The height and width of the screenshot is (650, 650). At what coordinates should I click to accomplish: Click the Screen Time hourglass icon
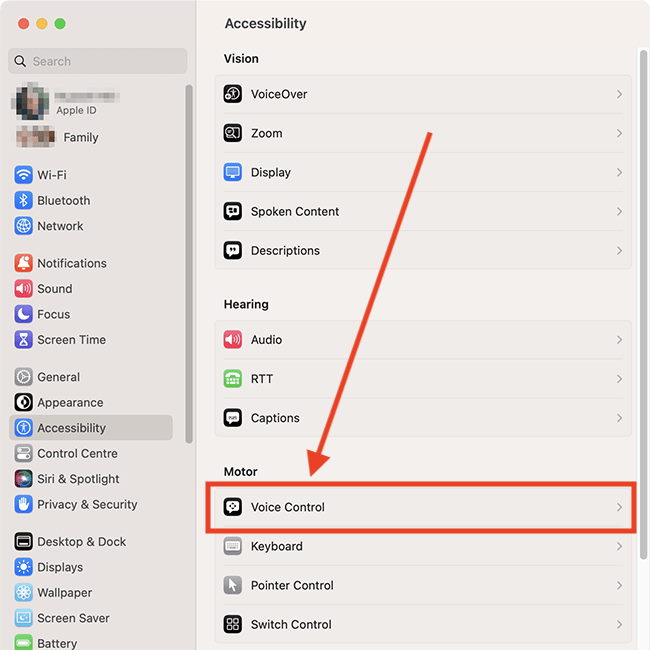pyautogui.click(x=24, y=340)
